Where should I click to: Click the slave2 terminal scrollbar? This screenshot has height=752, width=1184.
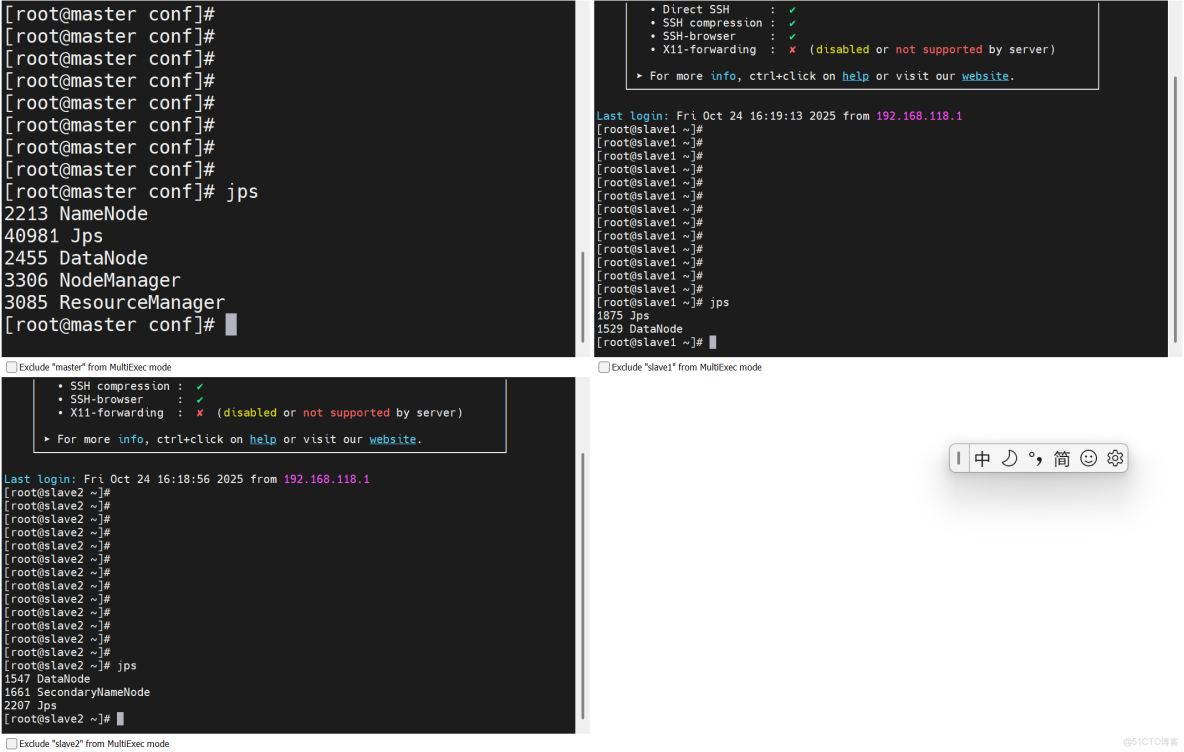click(x=582, y=586)
